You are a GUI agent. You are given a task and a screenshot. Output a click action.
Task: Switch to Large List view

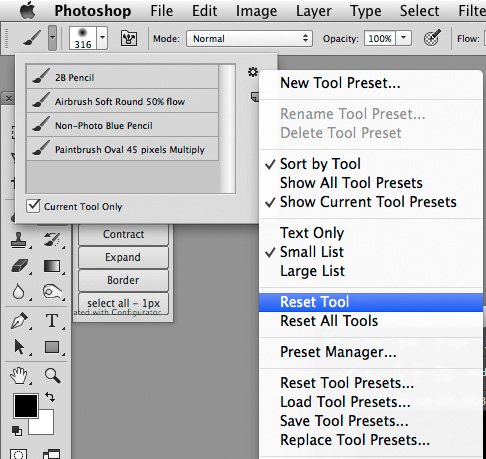(371, 271)
